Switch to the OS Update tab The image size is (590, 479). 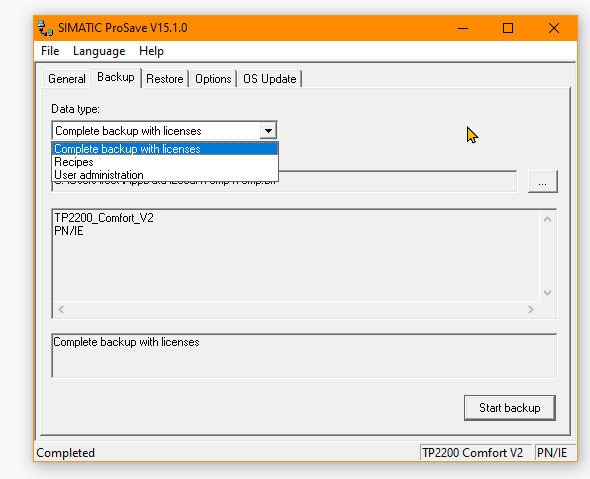click(269, 79)
